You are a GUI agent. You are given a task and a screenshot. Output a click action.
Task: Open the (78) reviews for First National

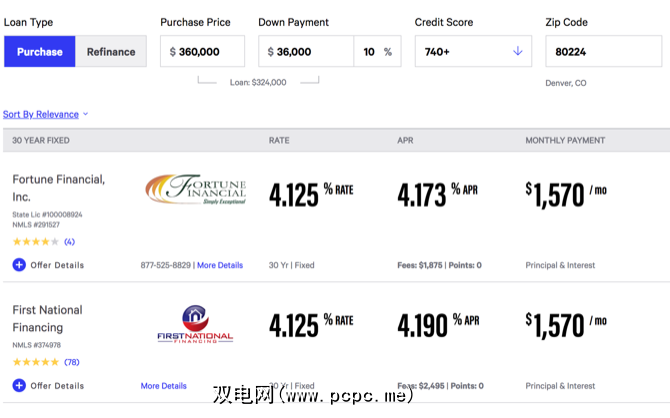72,362
